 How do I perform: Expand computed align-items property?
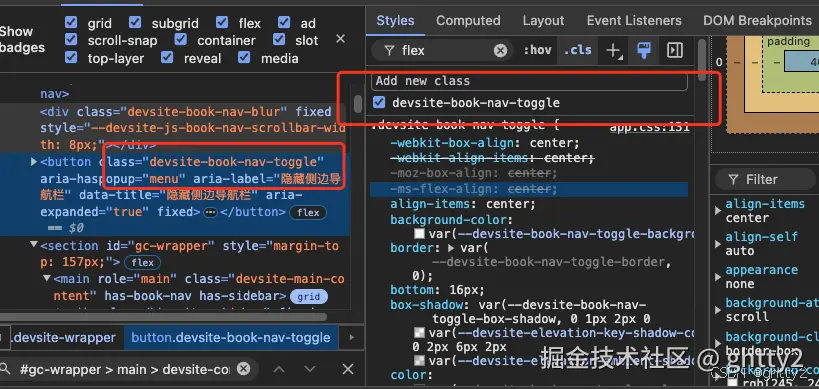coord(719,210)
